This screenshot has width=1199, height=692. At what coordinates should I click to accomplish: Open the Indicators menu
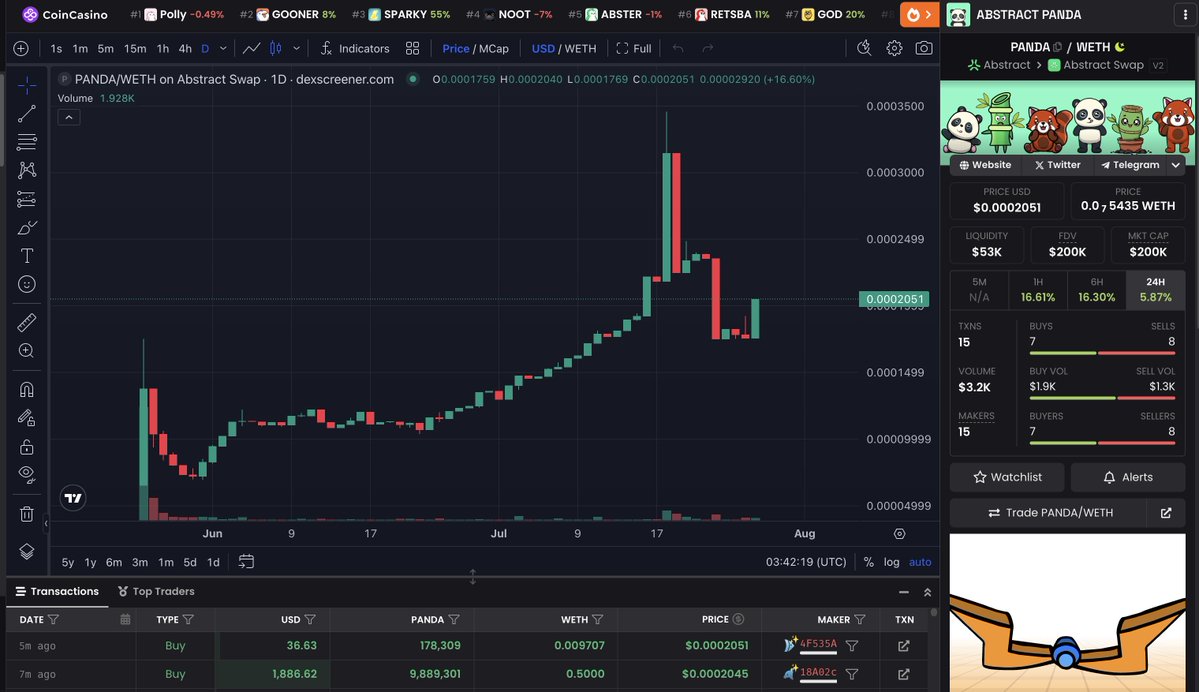point(355,48)
